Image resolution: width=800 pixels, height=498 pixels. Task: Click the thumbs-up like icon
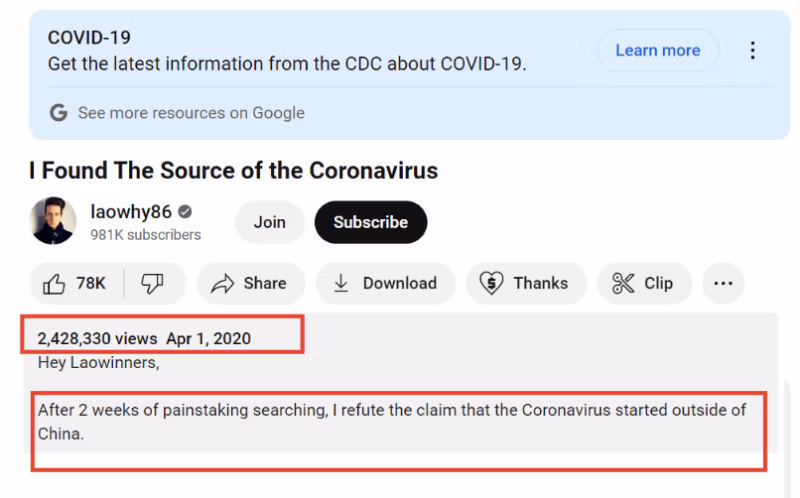tap(54, 284)
